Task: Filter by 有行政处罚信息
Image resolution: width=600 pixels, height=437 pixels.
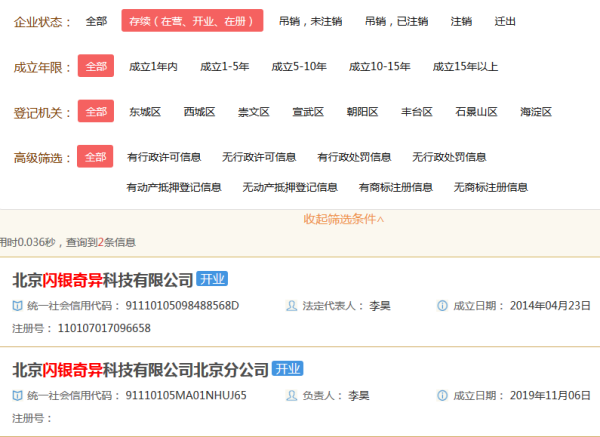Action: tap(354, 157)
